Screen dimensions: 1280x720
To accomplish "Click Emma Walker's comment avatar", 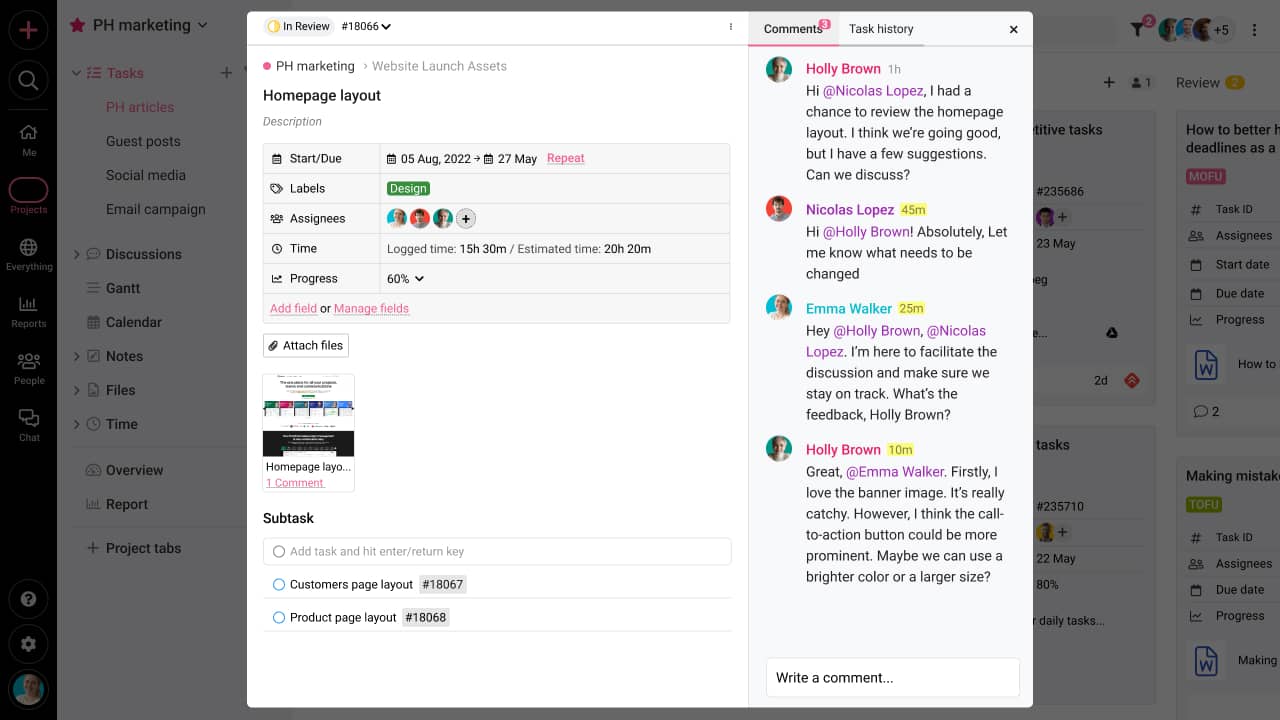I will 779,307.
